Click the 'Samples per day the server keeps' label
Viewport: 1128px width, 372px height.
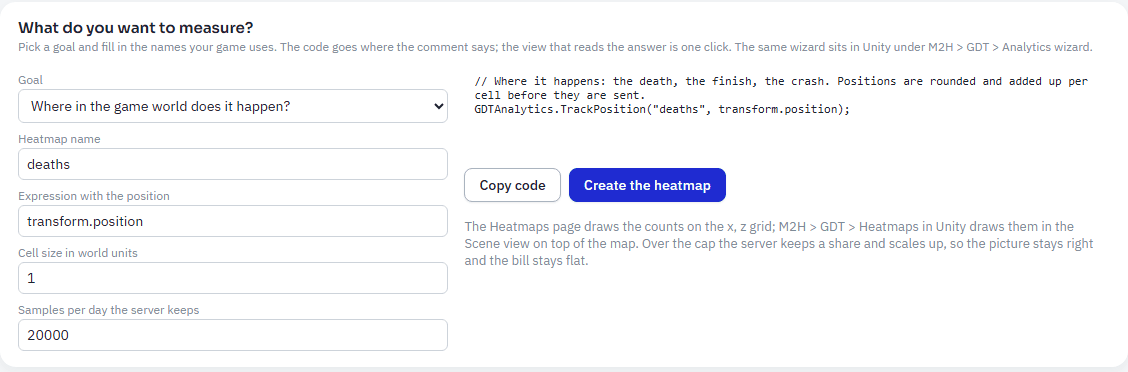point(109,310)
